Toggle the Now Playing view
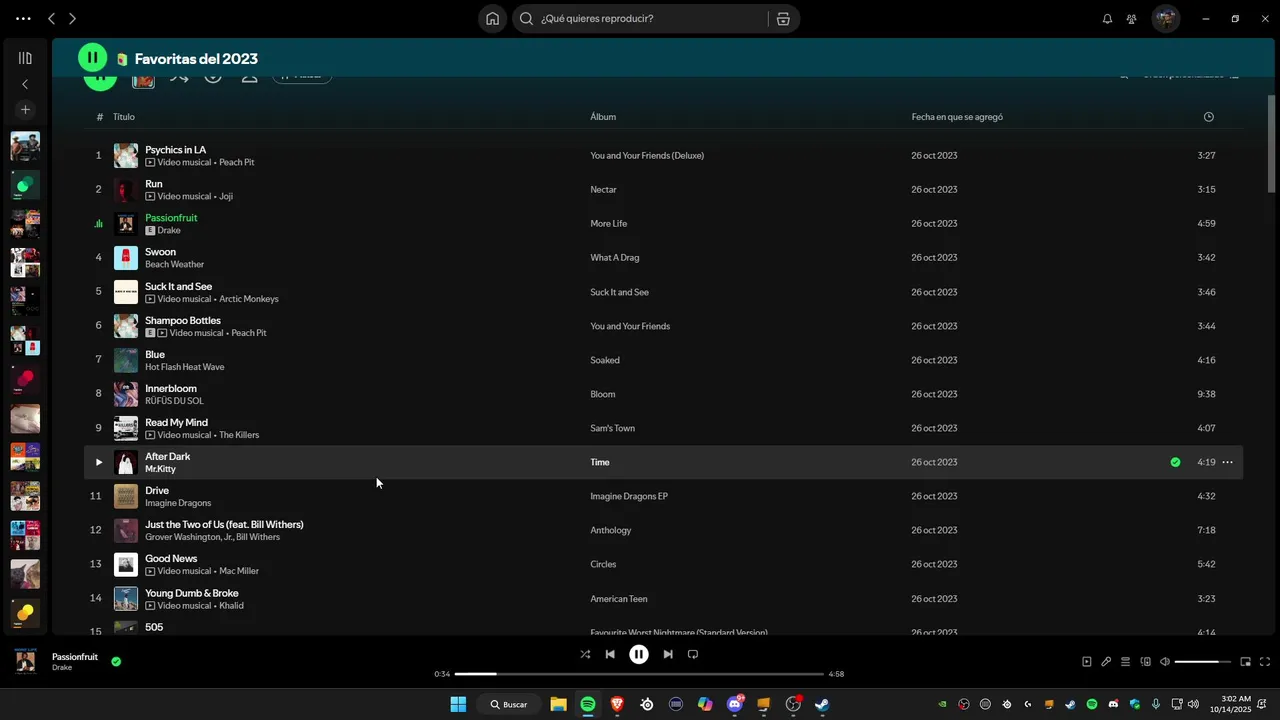 1087,661
